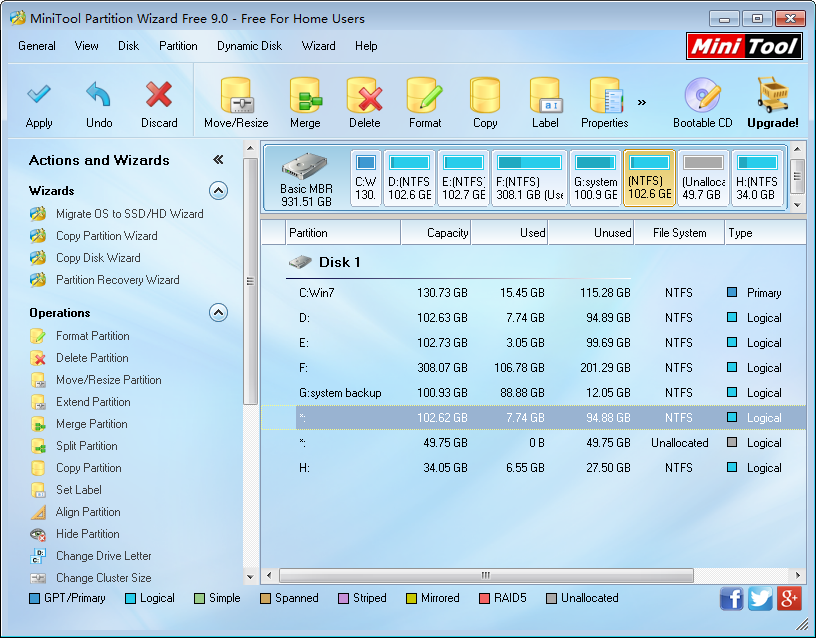Click the Copy toolbar icon

click(x=485, y=95)
